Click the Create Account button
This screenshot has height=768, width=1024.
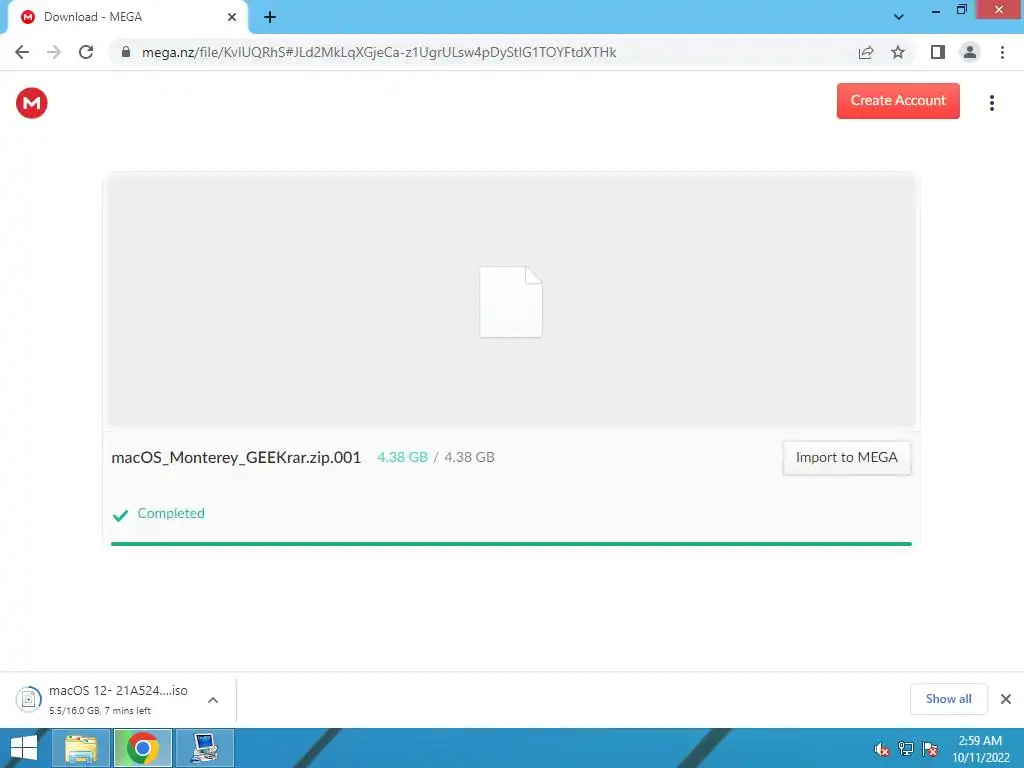point(898,101)
